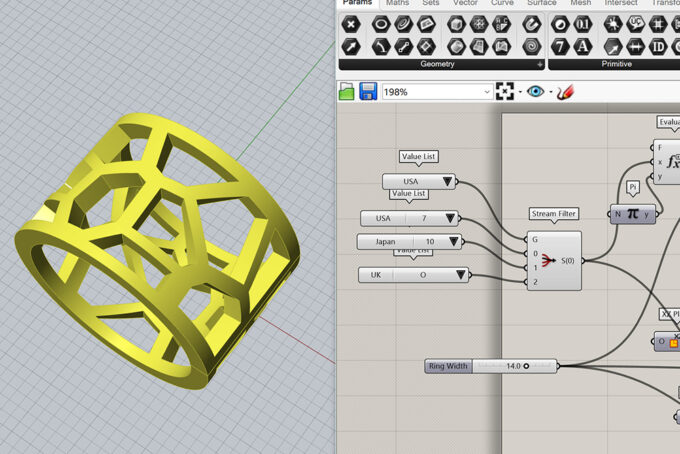Expand the UK O value list dropdown
The image size is (680, 454).
point(461,275)
